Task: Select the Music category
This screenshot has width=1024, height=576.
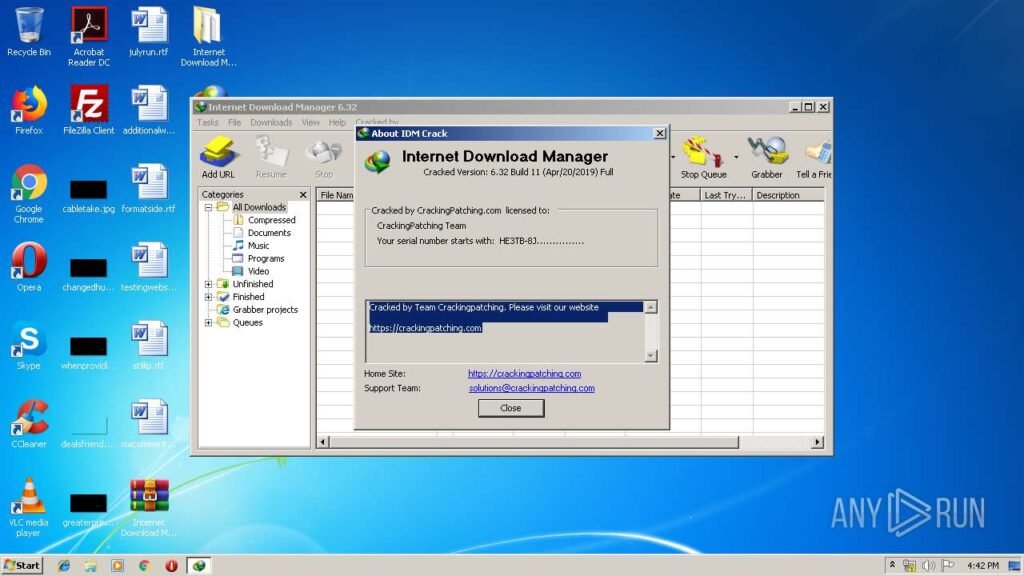Action: tap(258, 246)
